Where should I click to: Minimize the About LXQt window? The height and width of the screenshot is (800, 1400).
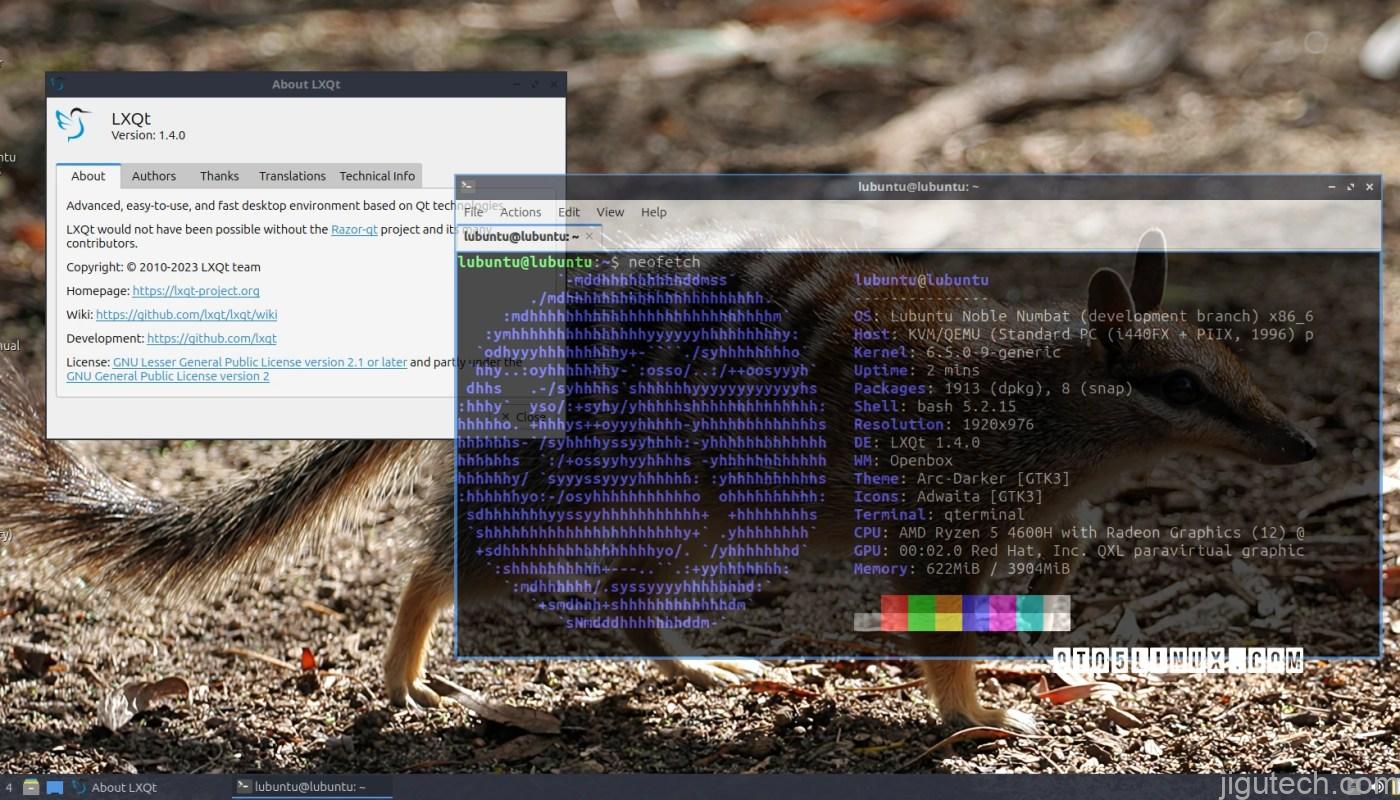516,85
